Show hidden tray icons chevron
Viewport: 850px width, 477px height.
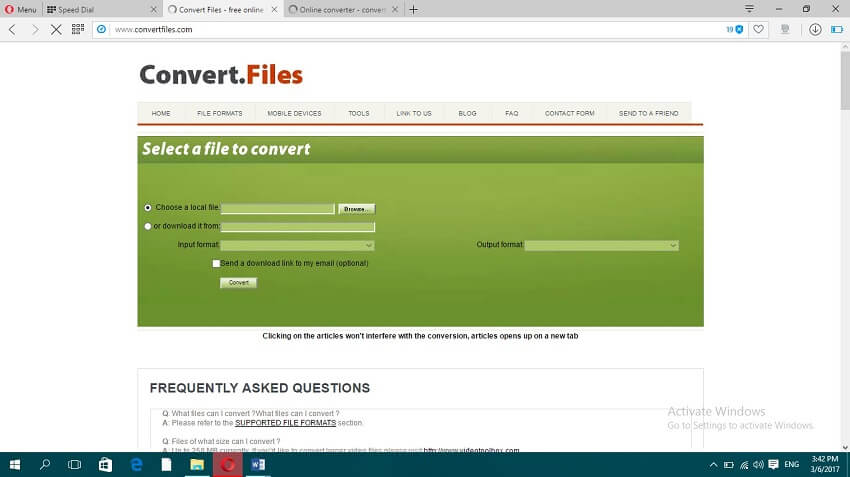(713, 465)
